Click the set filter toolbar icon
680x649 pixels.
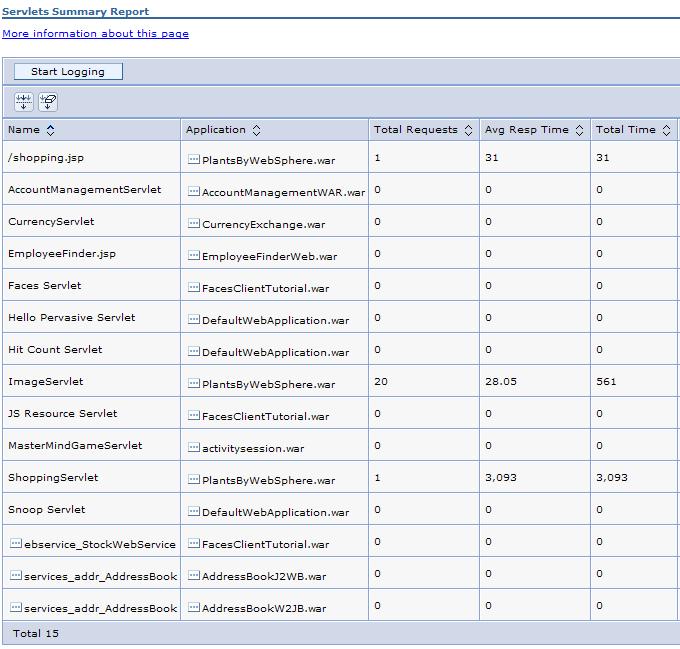pyautogui.click(x=23, y=102)
